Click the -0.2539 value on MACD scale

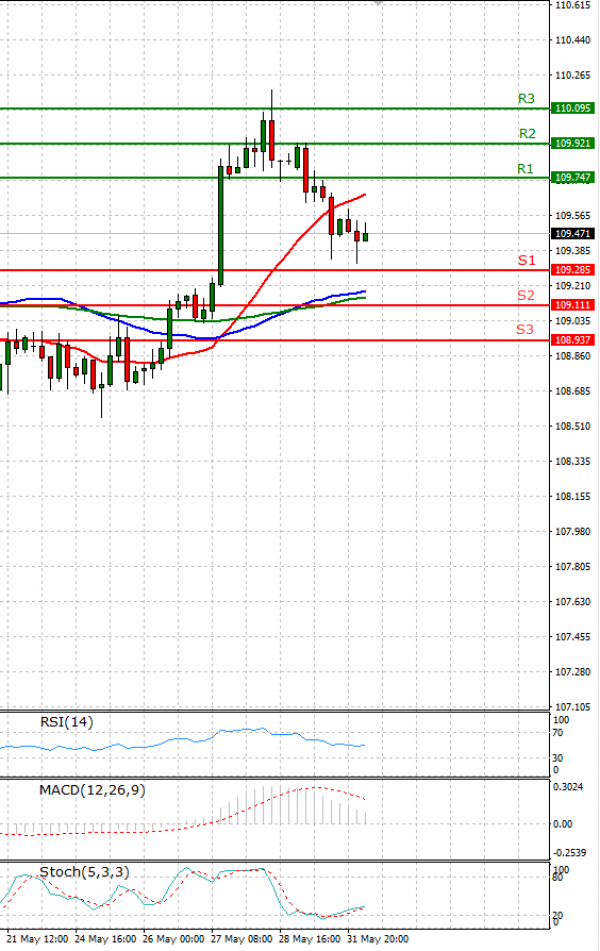(x=568, y=853)
